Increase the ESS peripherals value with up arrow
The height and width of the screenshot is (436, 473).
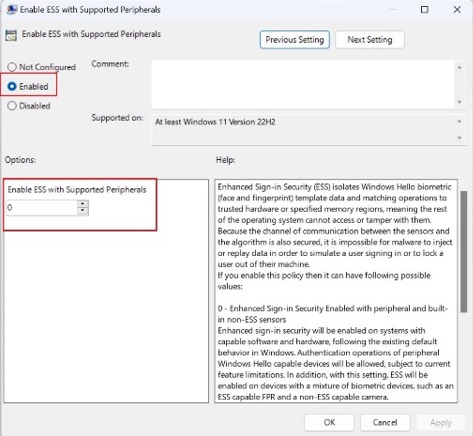pyautogui.click(x=83, y=204)
